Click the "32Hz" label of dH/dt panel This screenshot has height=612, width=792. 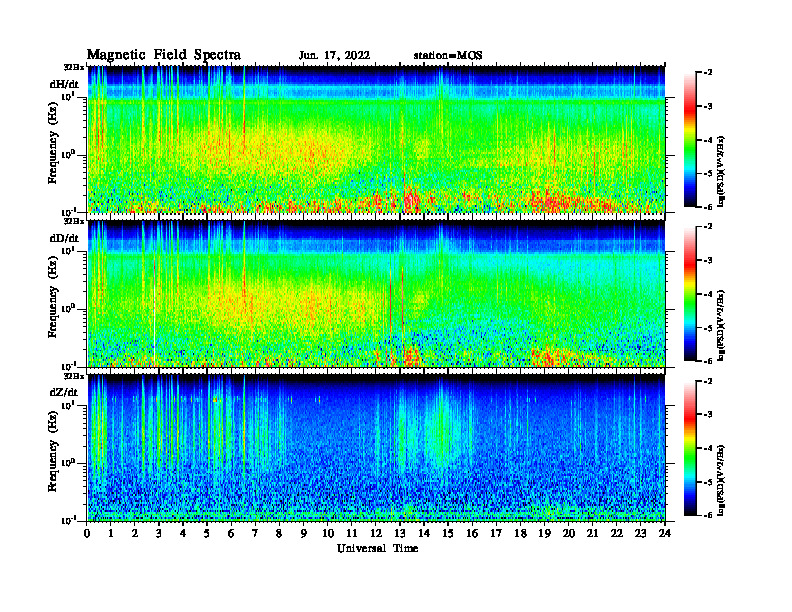(x=73, y=67)
